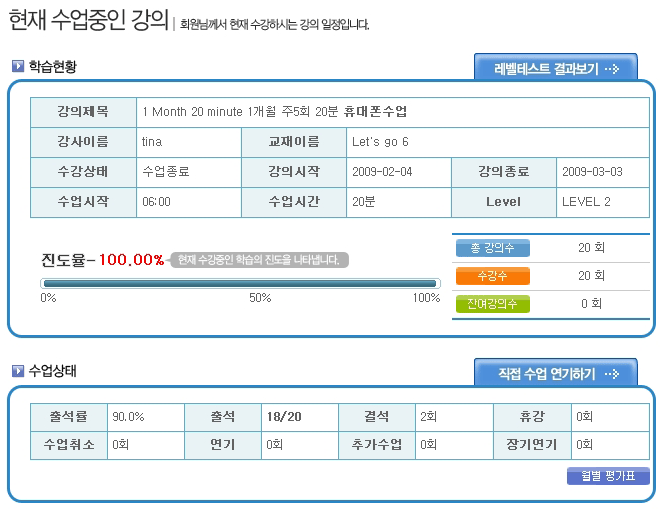Click the arrow icon beside 학습현황

coord(18,67)
